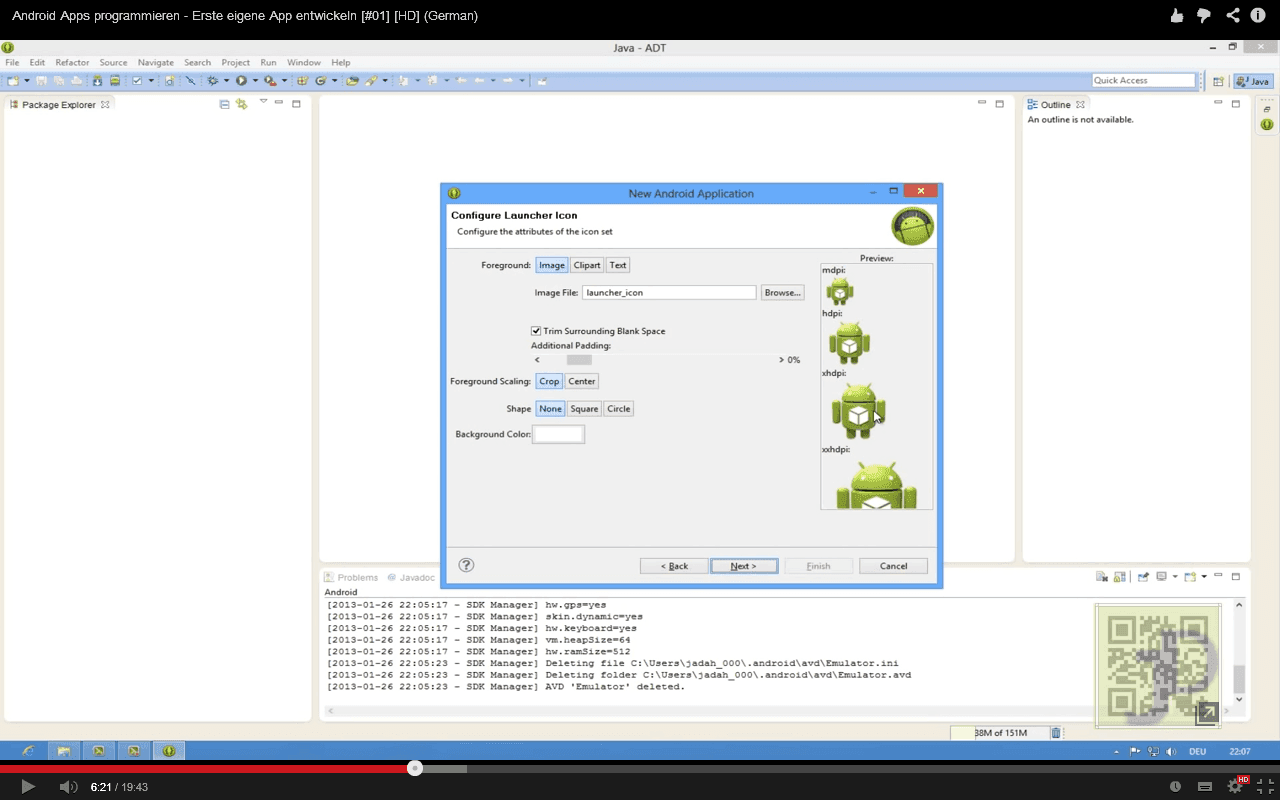The height and width of the screenshot is (800, 1280).
Task: Click the Cancel button
Action: [x=893, y=566]
